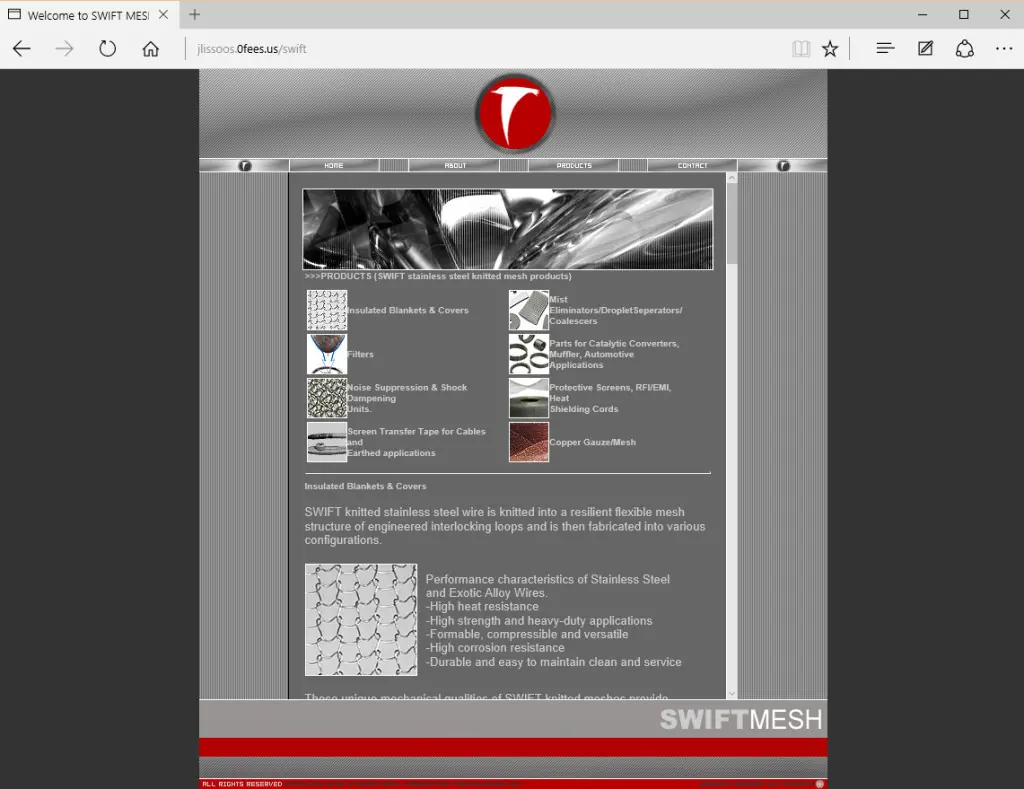Go back to the previous page
This screenshot has height=789, width=1024.
tap(22, 48)
